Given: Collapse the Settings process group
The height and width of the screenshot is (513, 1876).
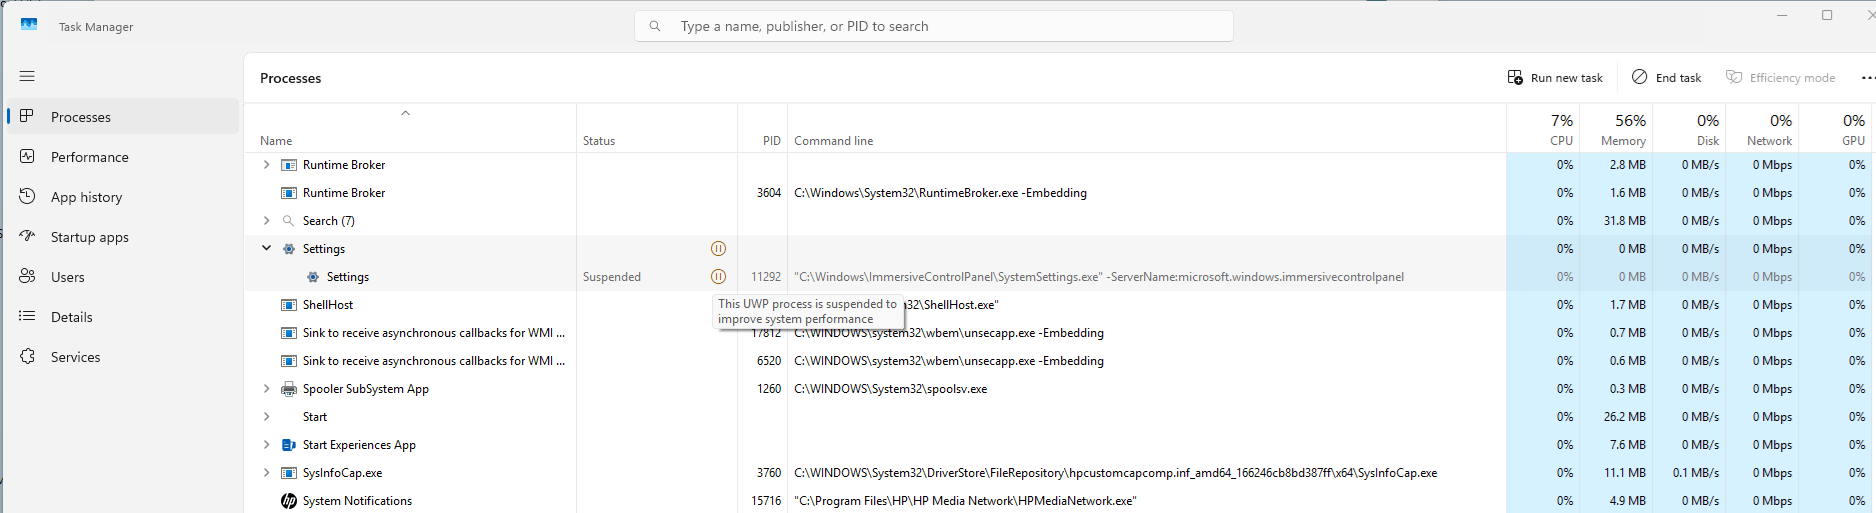Looking at the screenshot, I should click(x=266, y=249).
